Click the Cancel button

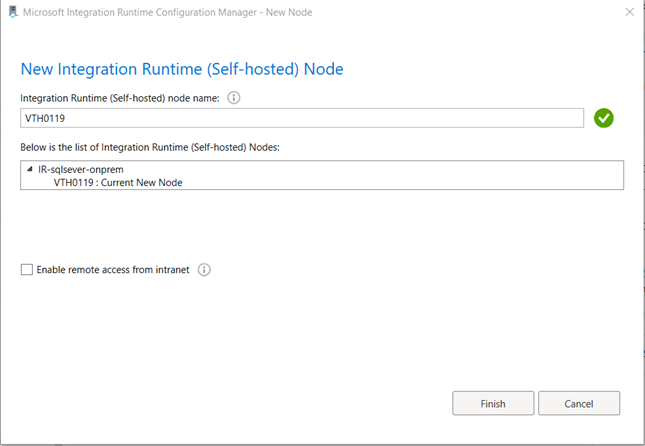point(579,403)
